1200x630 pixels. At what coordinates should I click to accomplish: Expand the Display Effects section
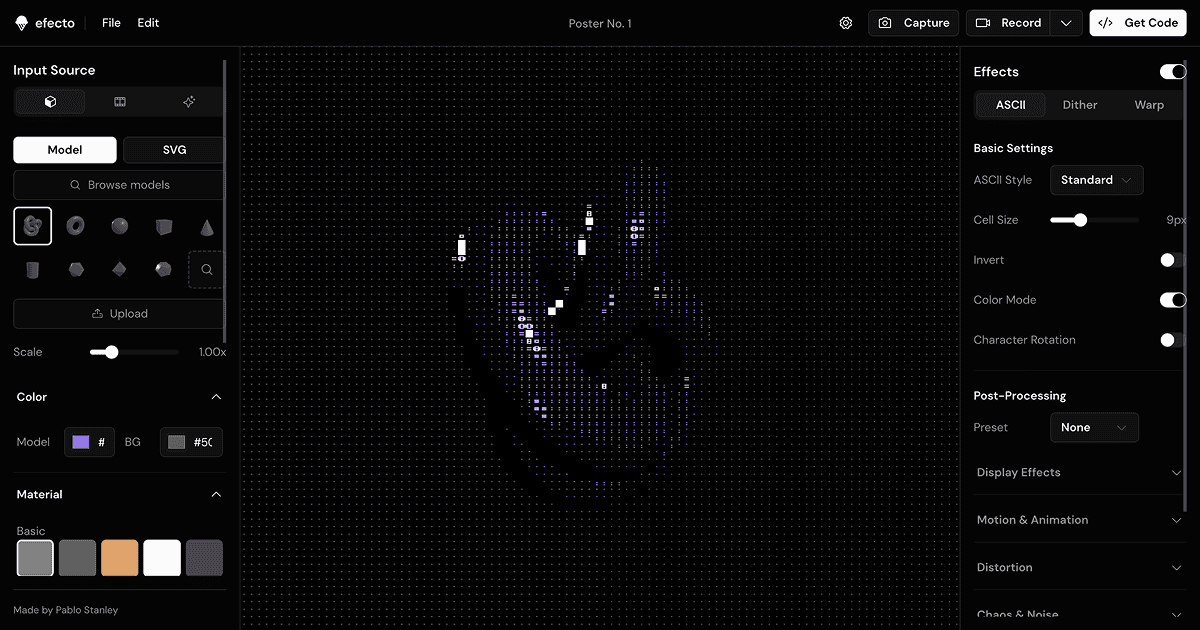(x=1079, y=472)
